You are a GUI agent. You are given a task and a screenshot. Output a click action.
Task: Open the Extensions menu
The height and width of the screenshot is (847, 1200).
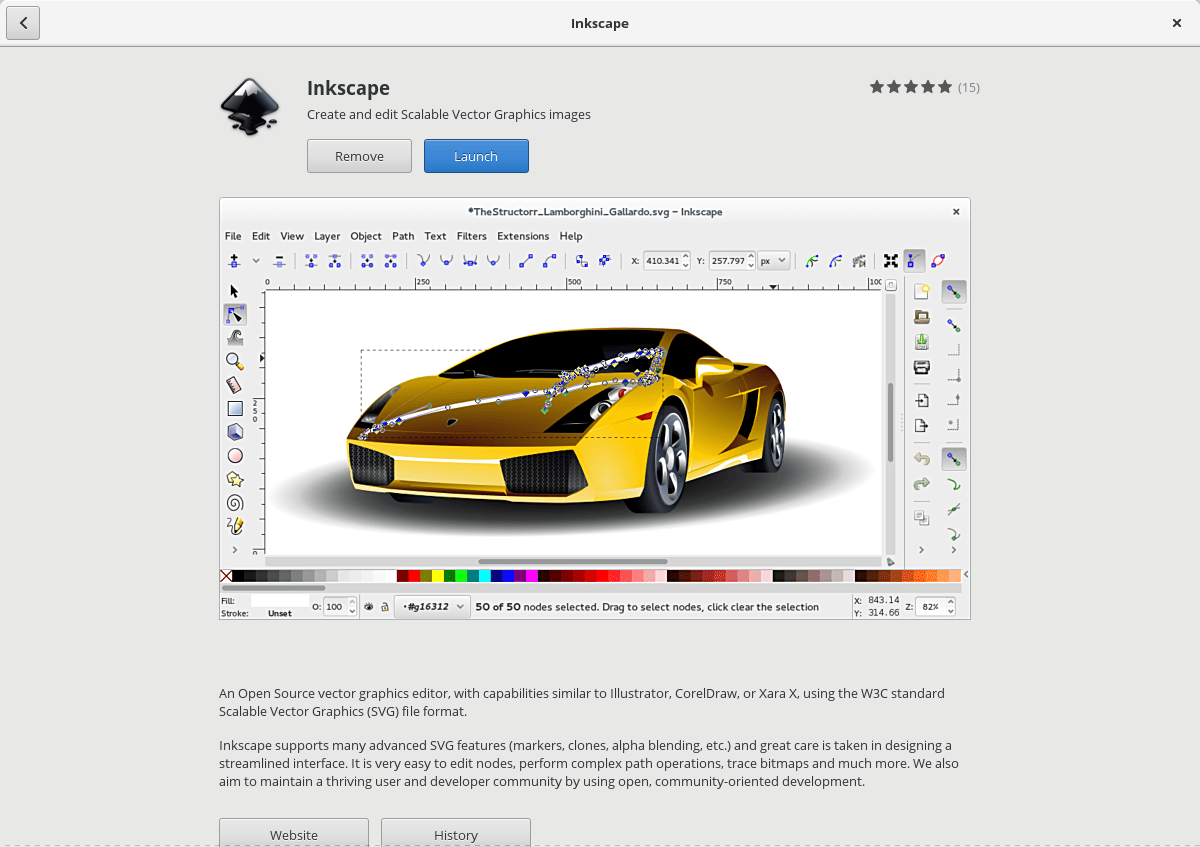point(523,236)
